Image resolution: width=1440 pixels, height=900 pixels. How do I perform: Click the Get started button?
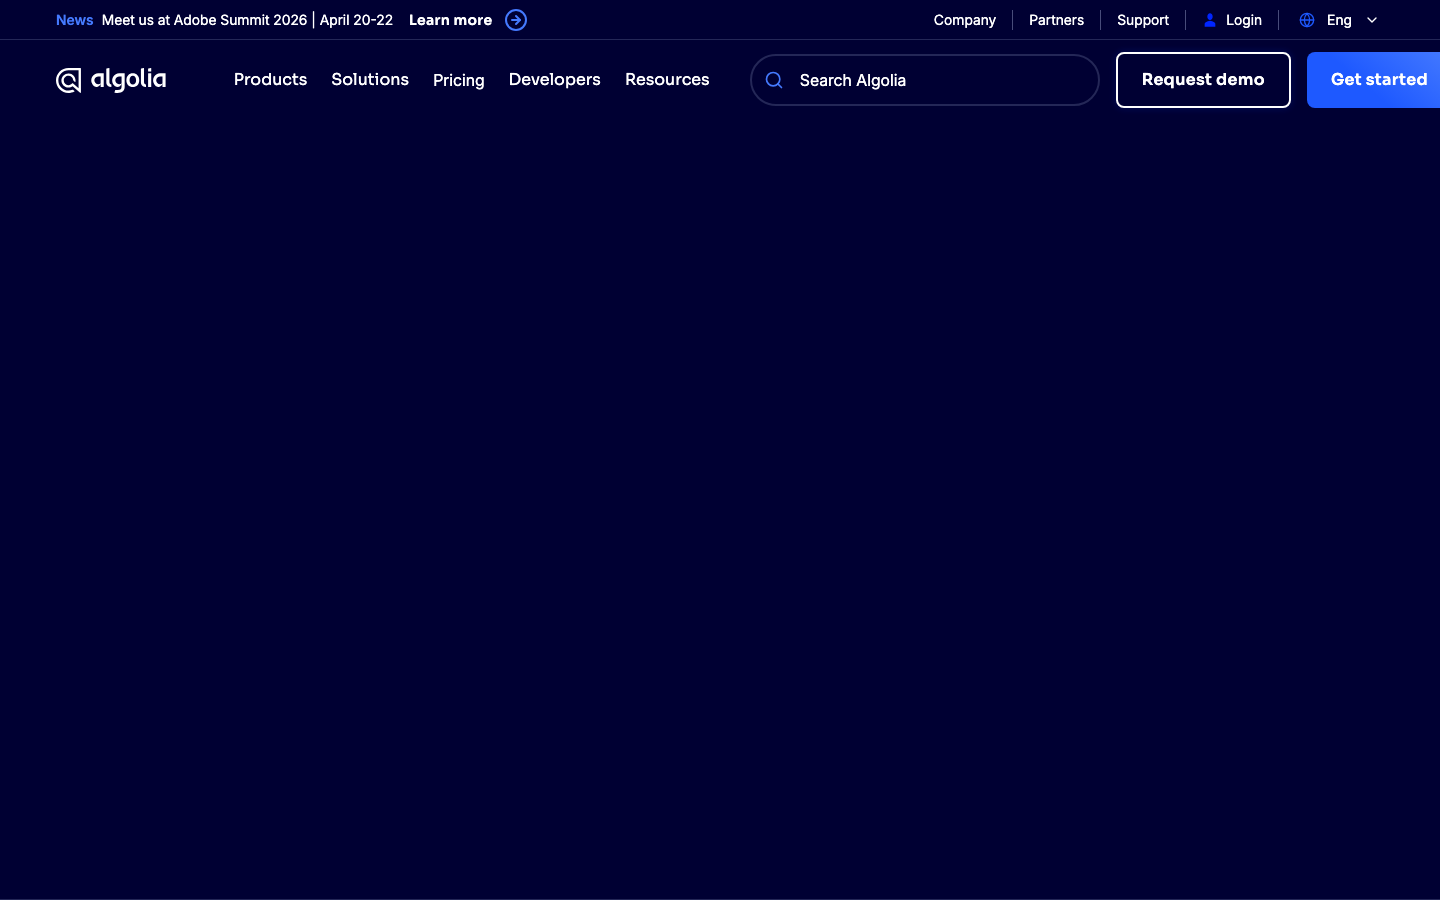tap(1379, 80)
